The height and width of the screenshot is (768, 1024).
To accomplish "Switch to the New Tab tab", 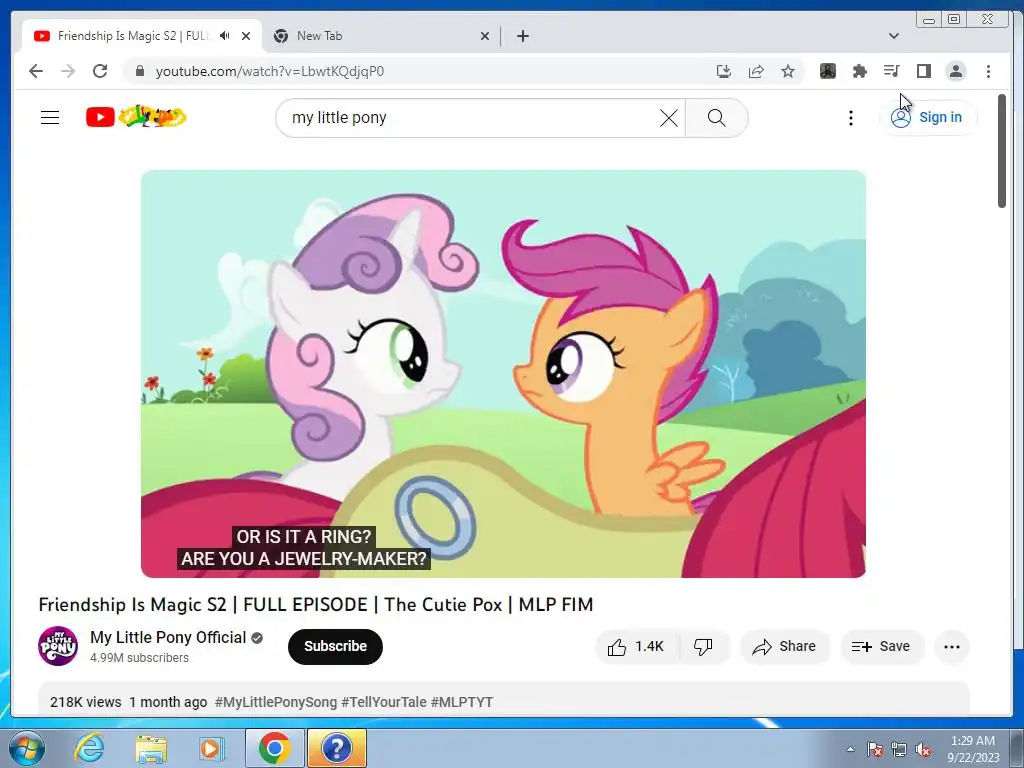I will tap(382, 36).
